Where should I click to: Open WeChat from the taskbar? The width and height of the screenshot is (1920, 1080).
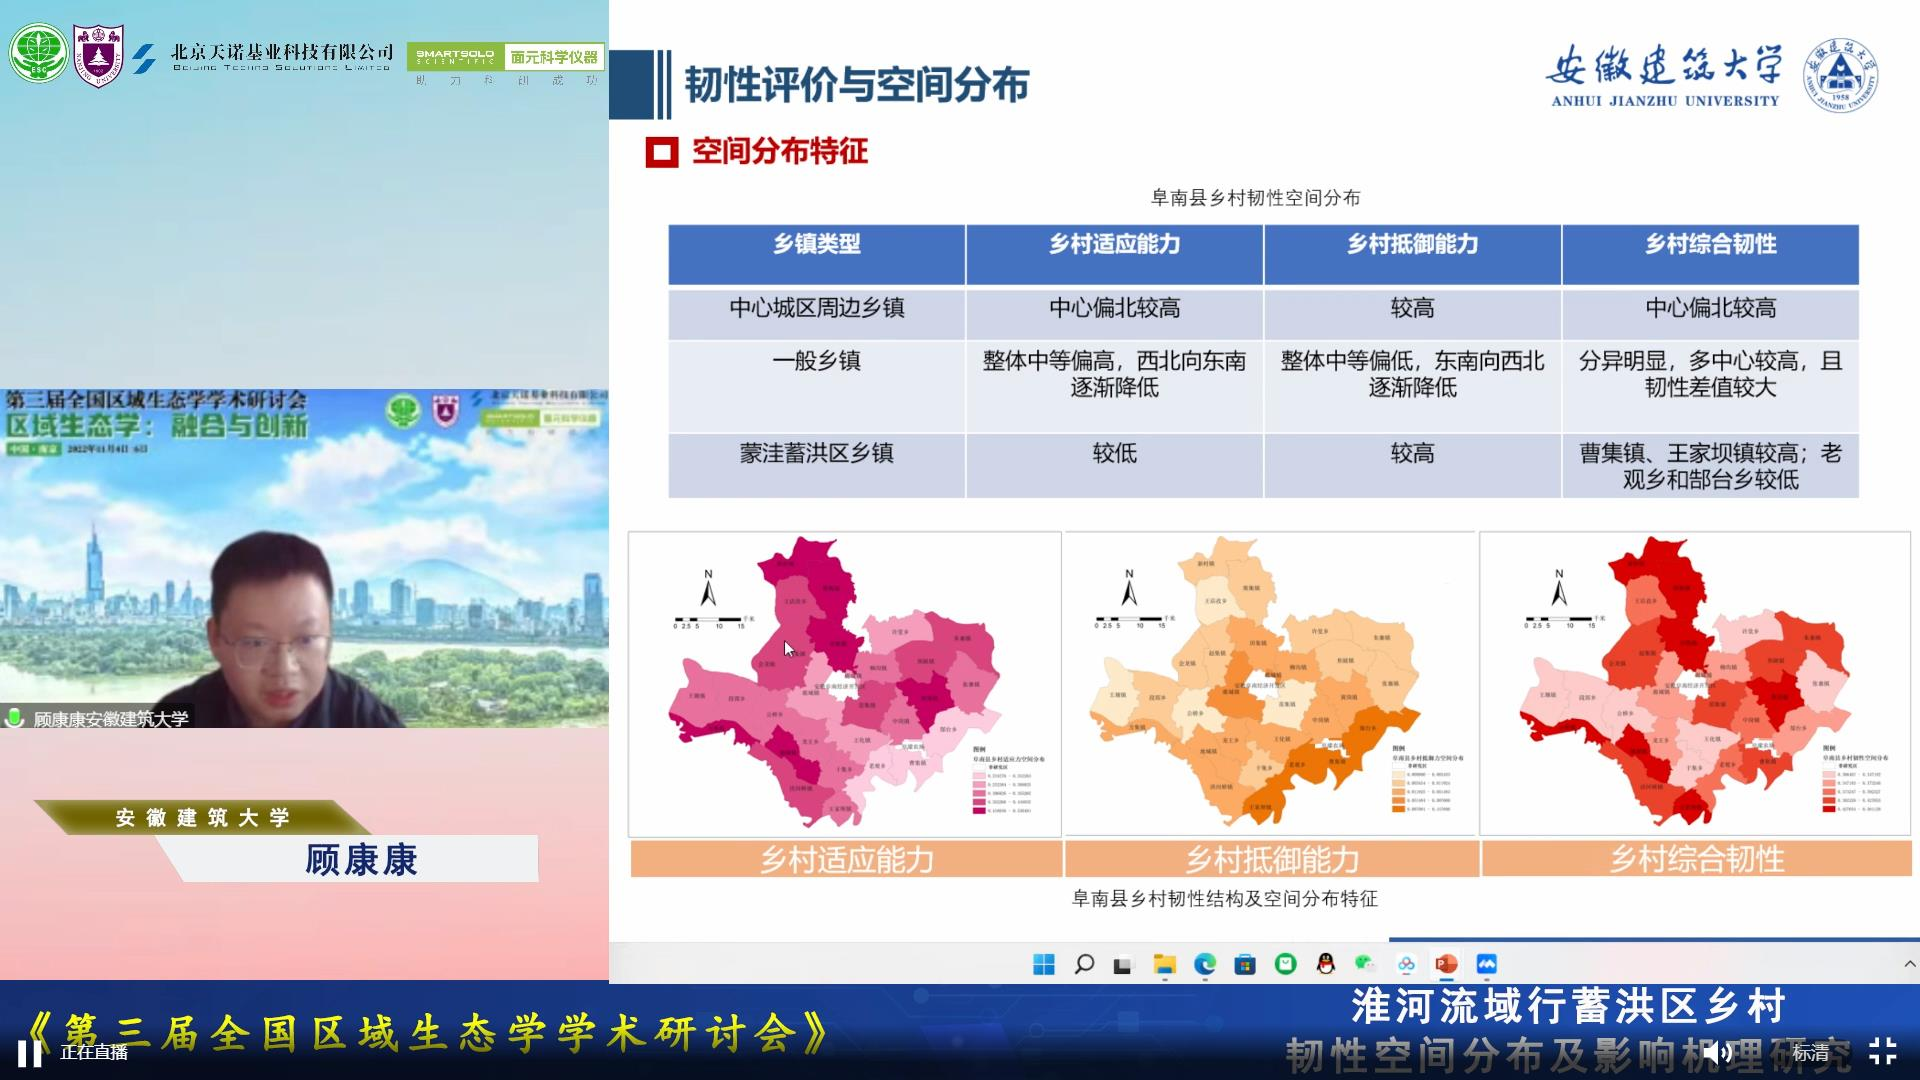1365,964
